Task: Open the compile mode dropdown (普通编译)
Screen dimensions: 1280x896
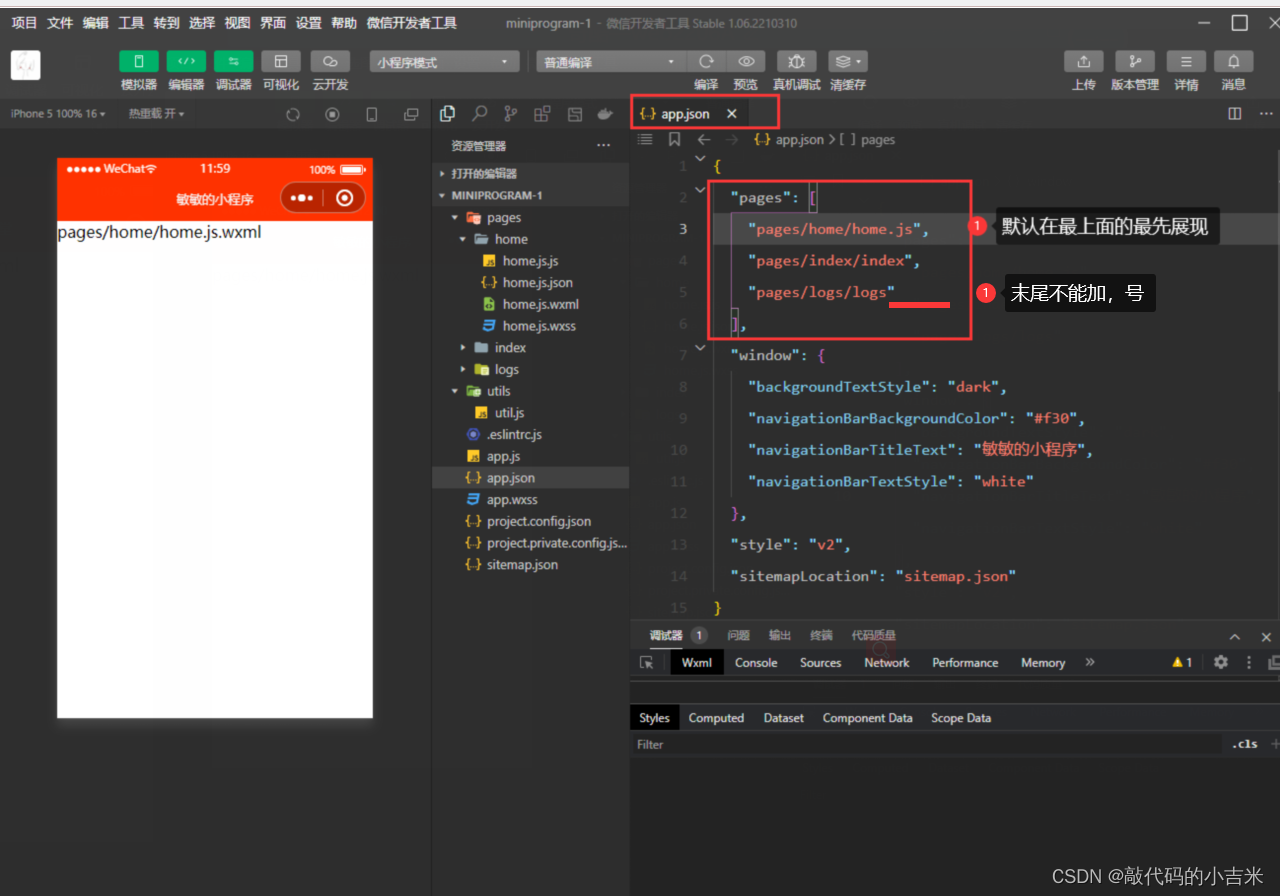Action: pos(610,62)
